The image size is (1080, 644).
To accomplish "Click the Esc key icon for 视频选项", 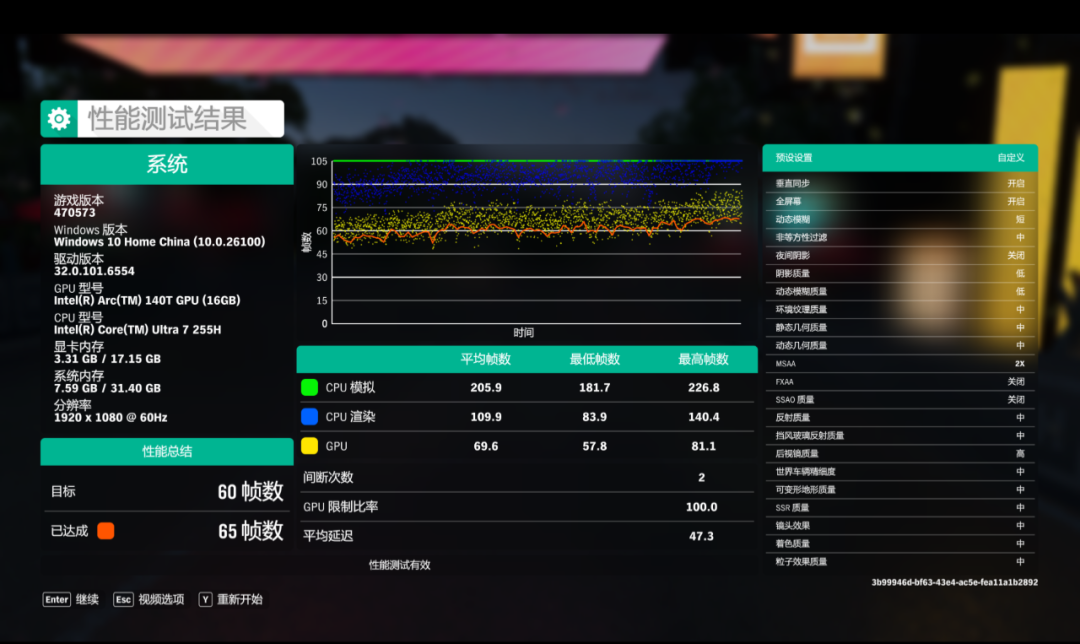I will 123,599.
